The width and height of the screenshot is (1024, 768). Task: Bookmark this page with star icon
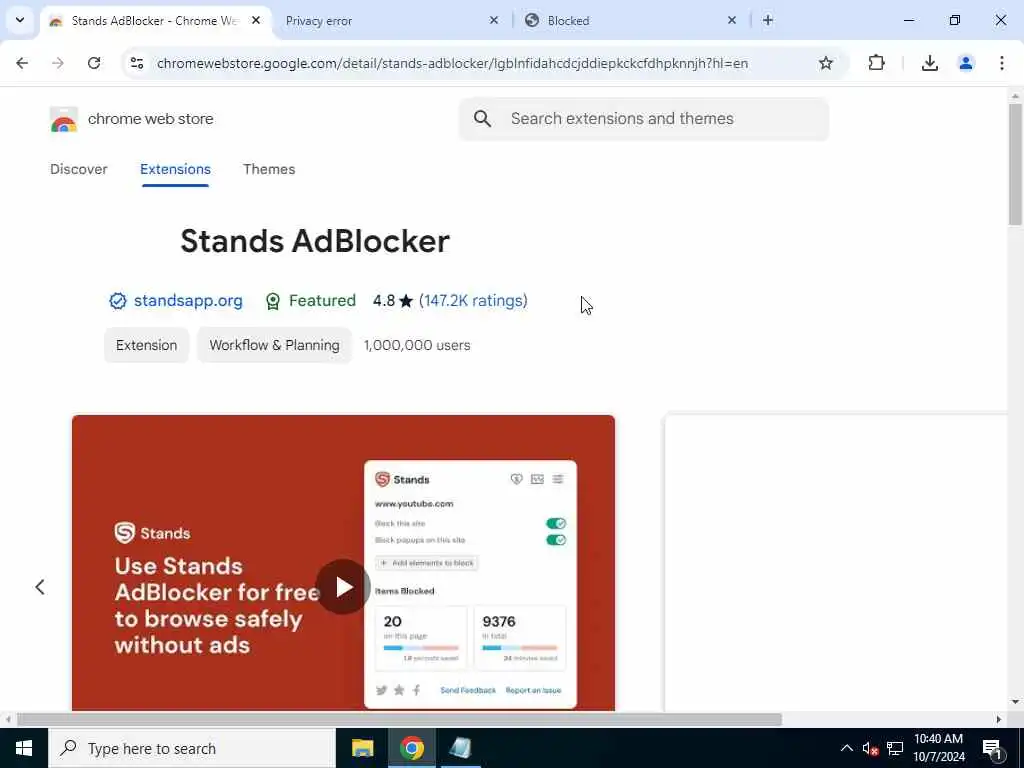pyautogui.click(x=826, y=63)
